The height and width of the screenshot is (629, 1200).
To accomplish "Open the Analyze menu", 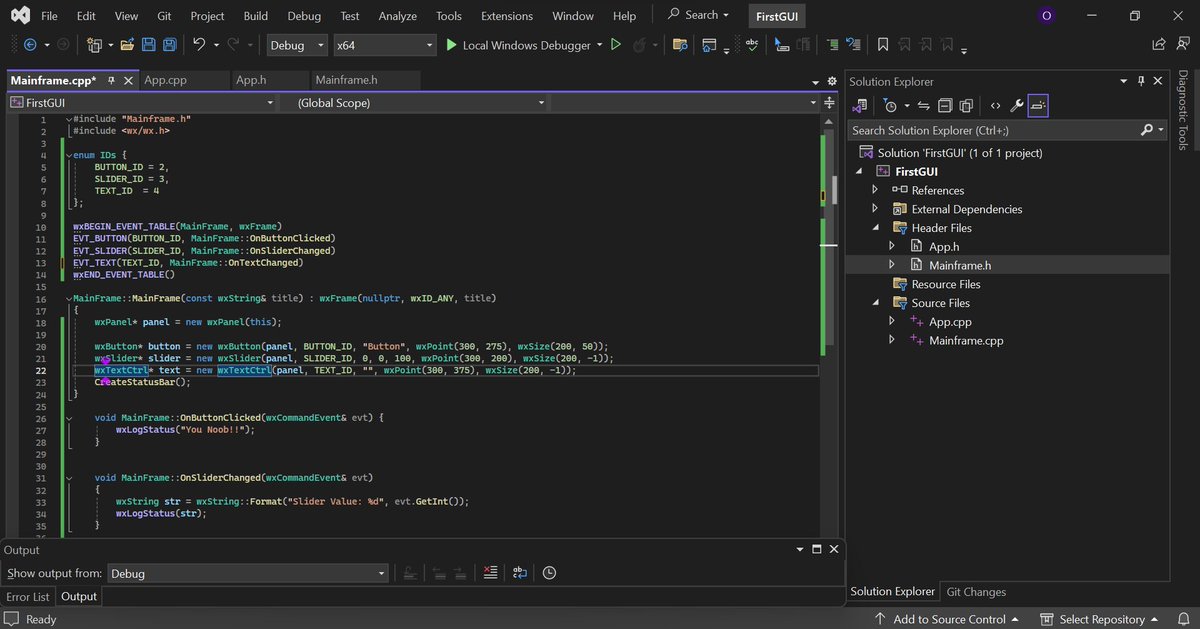I will point(397,16).
